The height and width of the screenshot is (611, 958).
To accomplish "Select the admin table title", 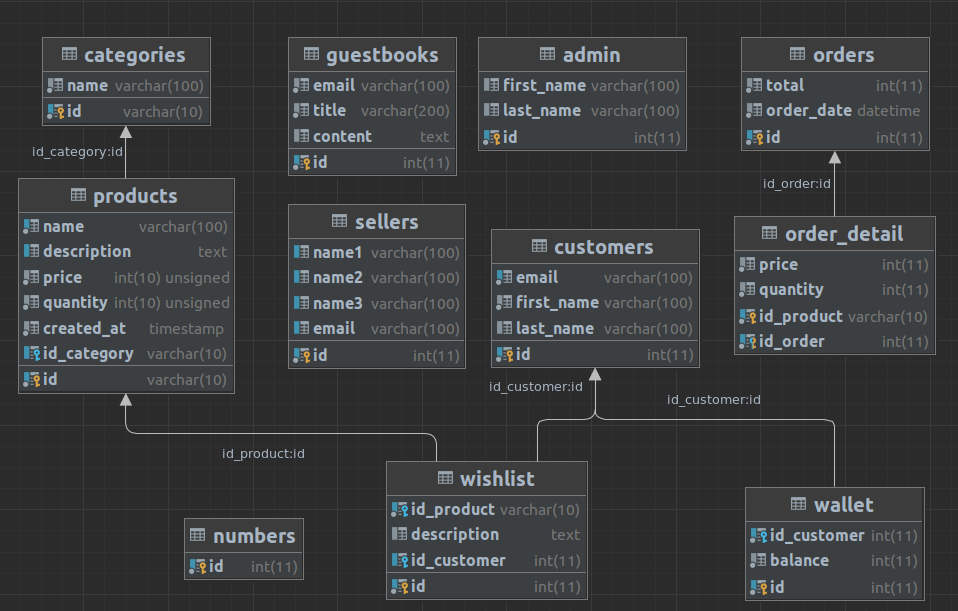I will tap(591, 55).
